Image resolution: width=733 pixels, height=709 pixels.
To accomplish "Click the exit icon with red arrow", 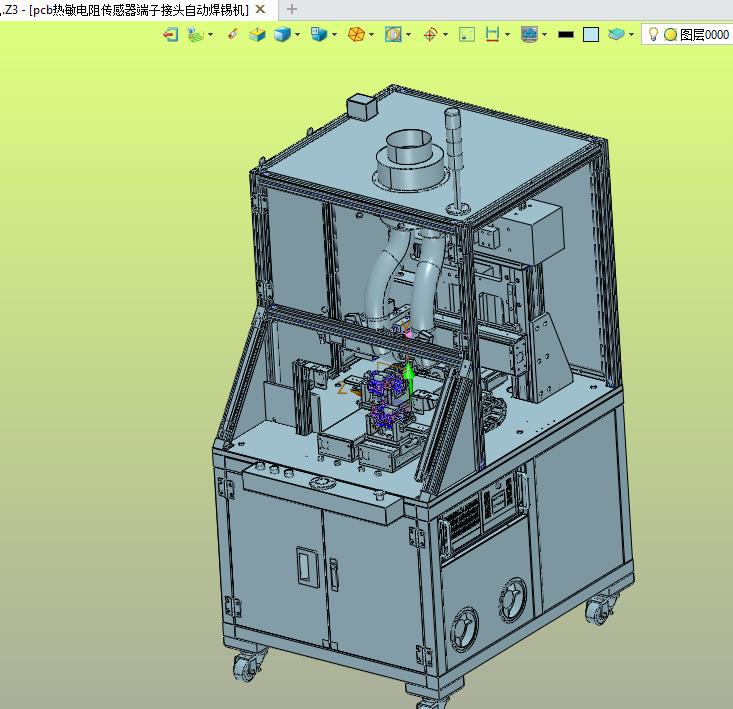I will [171, 35].
